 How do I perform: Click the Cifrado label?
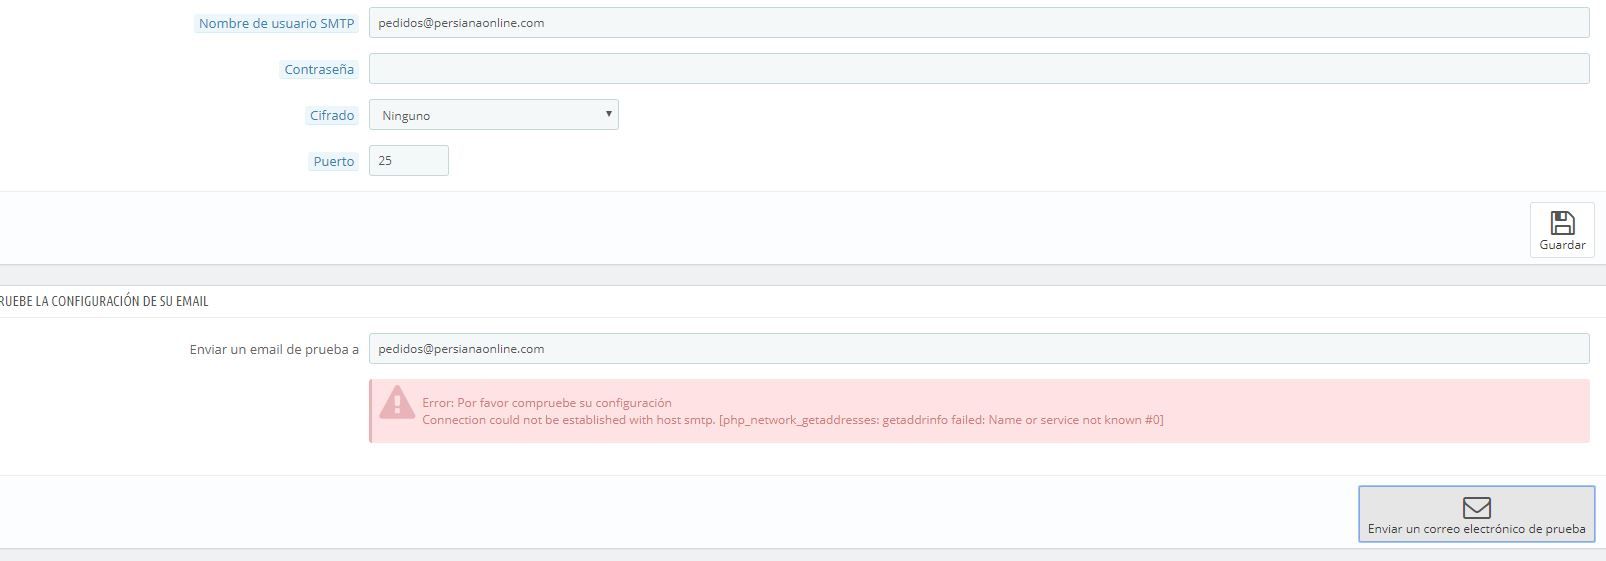click(x=332, y=115)
